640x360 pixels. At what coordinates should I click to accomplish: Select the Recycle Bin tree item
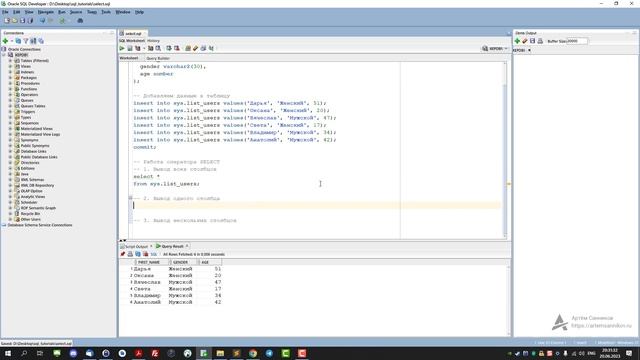[30, 213]
